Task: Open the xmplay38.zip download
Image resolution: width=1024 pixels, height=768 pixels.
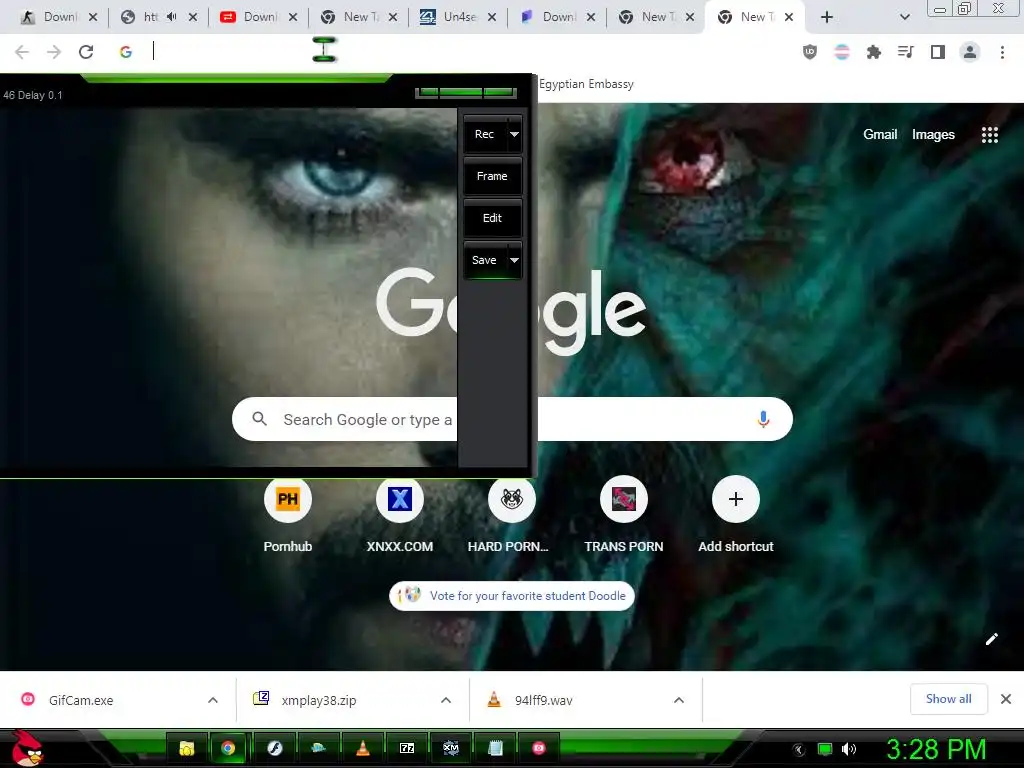Action: point(319,700)
